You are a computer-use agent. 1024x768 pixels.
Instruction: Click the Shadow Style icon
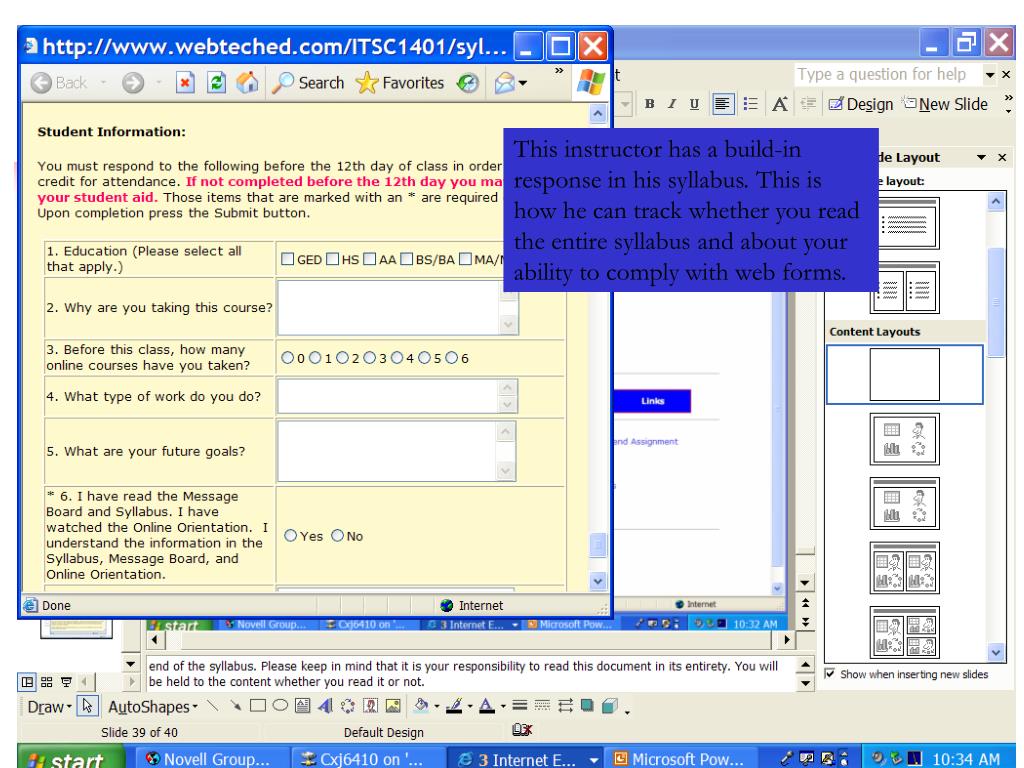[587, 705]
